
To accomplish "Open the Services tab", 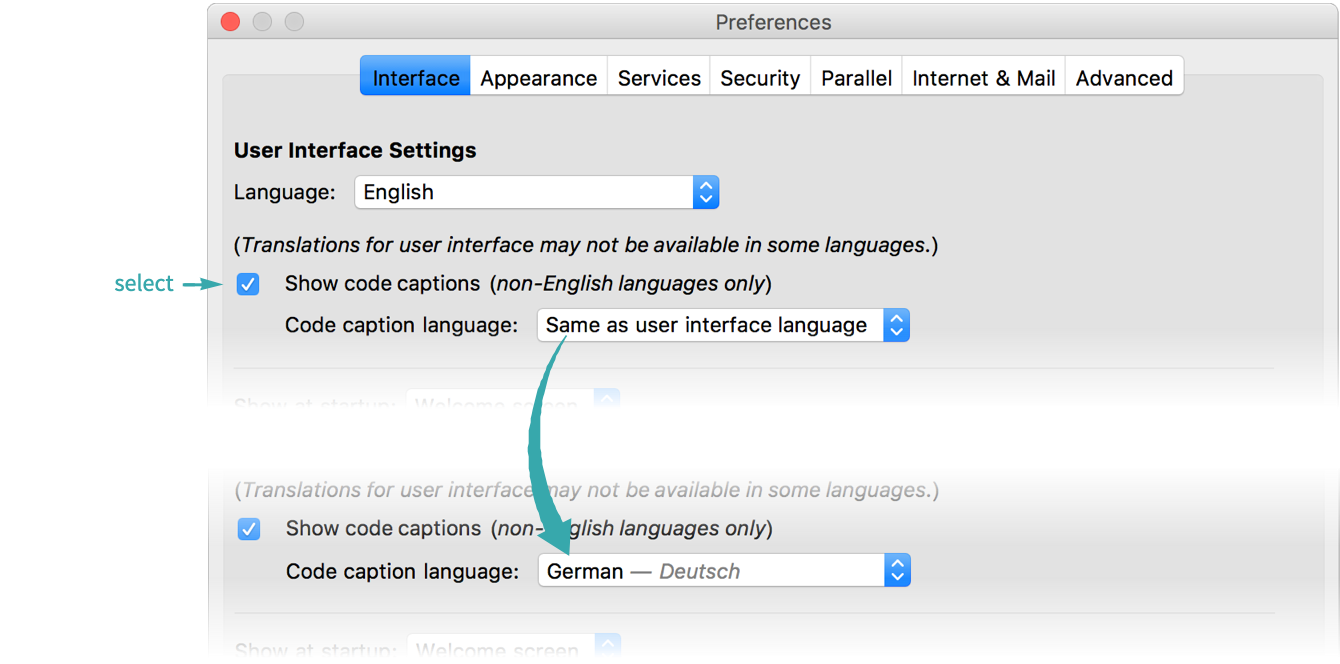I will (x=659, y=78).
